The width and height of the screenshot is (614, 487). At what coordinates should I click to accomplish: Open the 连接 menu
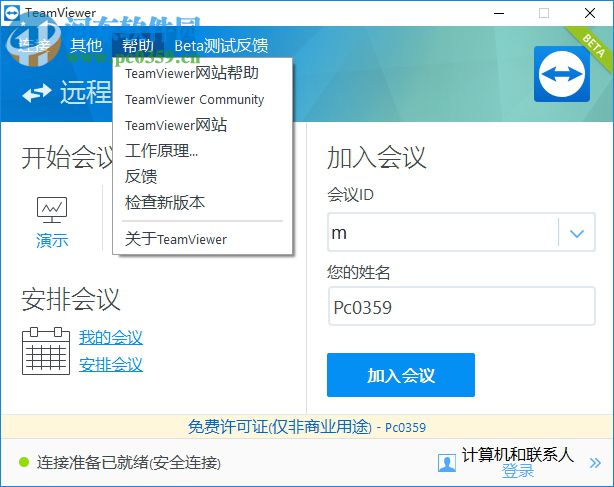tap(34, 46)
